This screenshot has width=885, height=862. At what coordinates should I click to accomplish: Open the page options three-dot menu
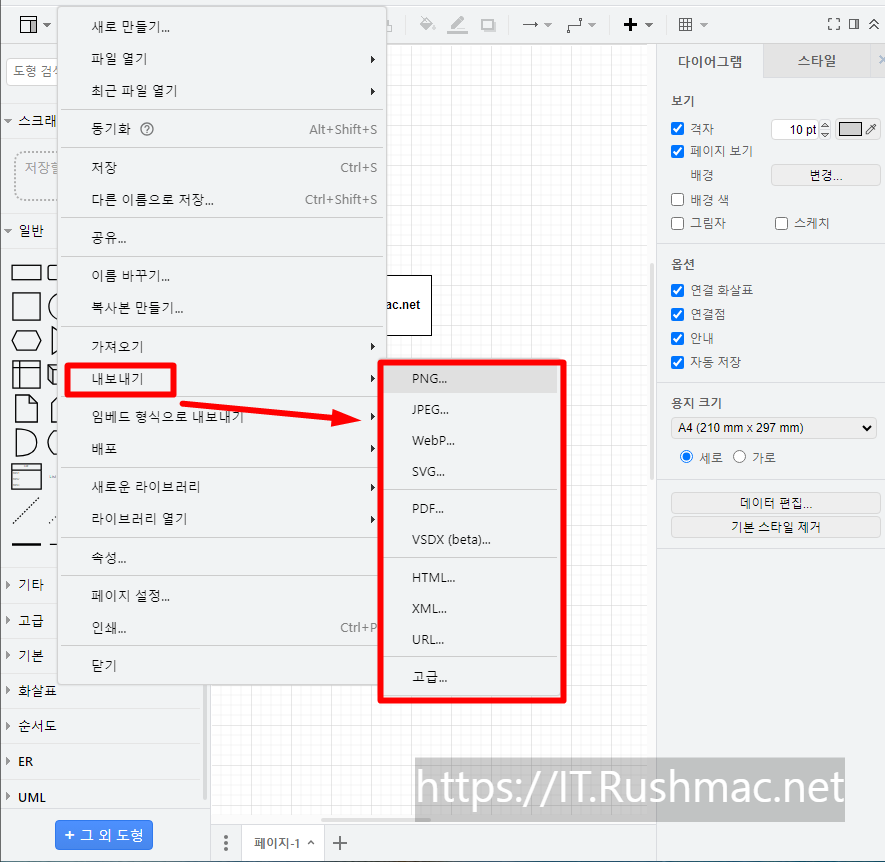[226, 843]
